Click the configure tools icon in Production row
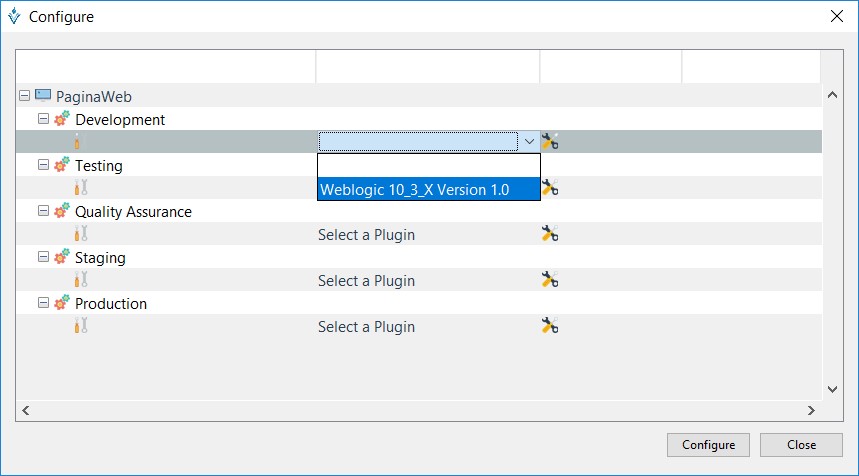Image resolution: width=859 pixels, height=476 pixels. point(549,325)
